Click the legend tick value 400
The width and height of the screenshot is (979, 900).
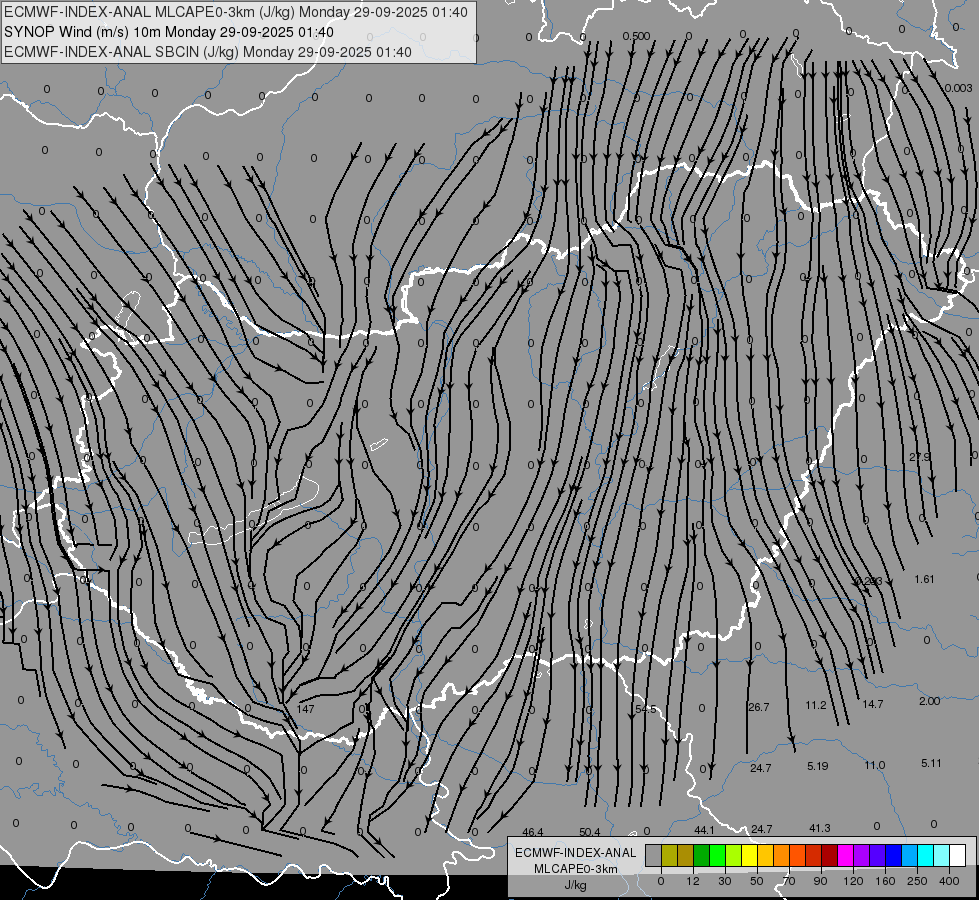[x=949, y=881]
